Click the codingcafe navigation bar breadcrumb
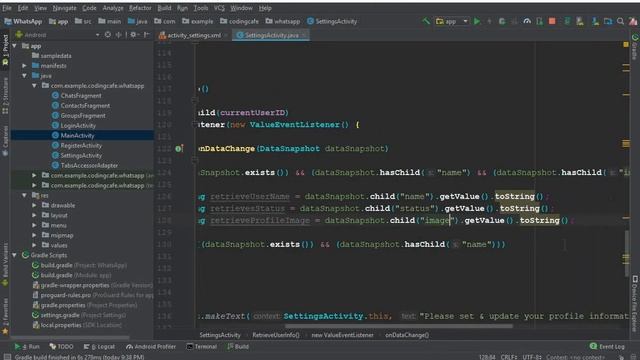 click(x=239, y=21)
